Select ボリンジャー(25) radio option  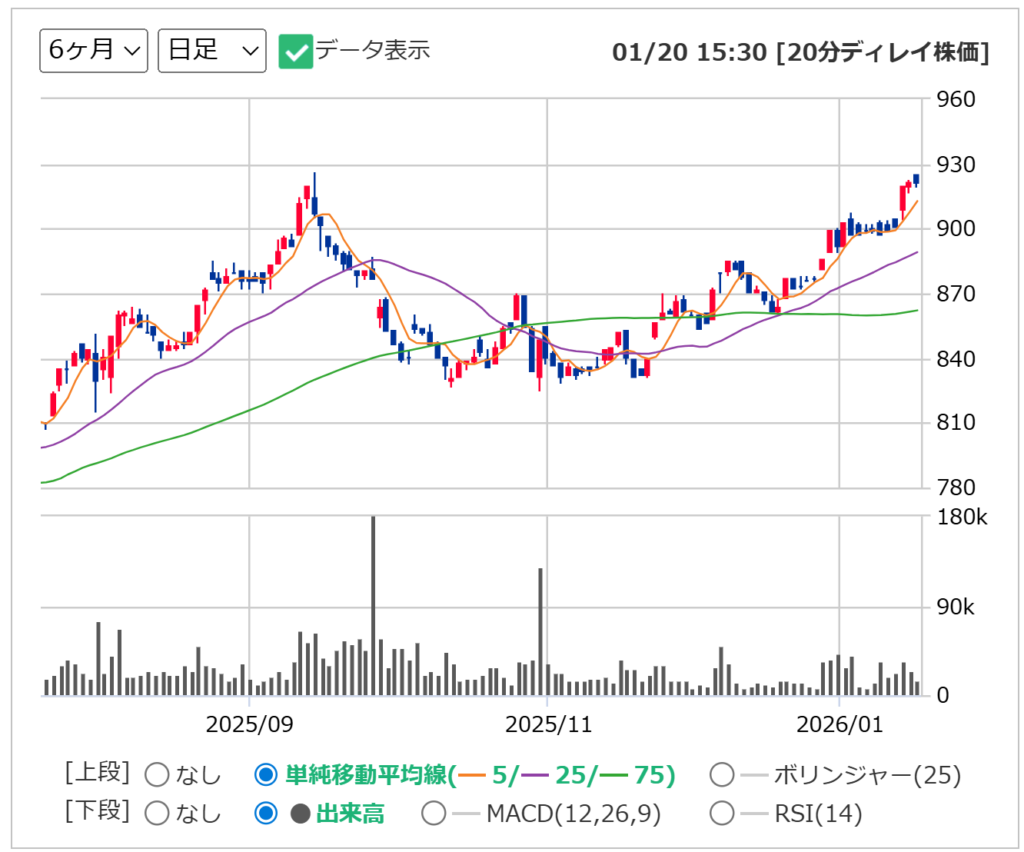click(x=721, y=775)
